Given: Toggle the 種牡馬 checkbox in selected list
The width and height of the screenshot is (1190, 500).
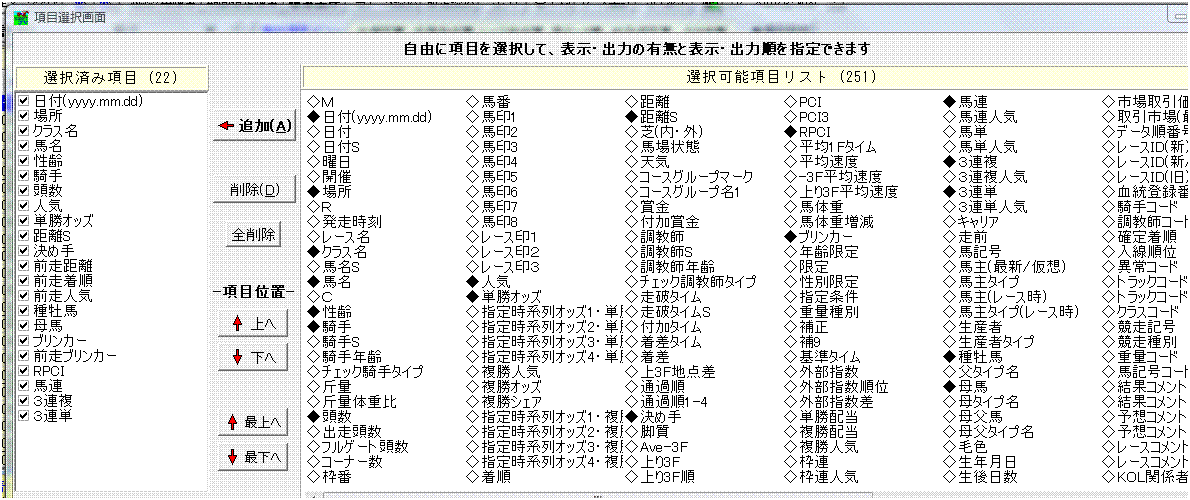Looking at the screenshot, I should [x=23, y=311].
